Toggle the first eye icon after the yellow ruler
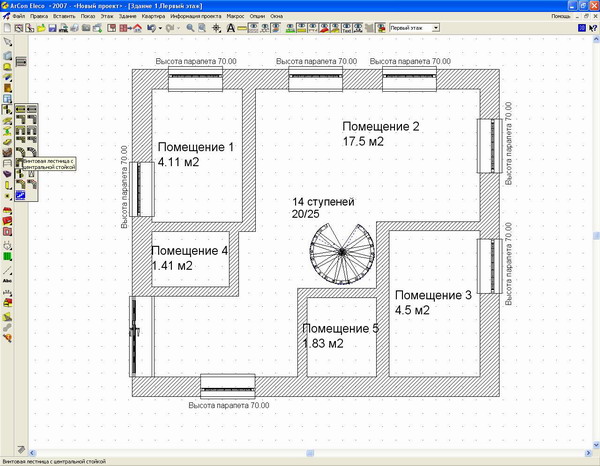 click(x=253, y=28)
